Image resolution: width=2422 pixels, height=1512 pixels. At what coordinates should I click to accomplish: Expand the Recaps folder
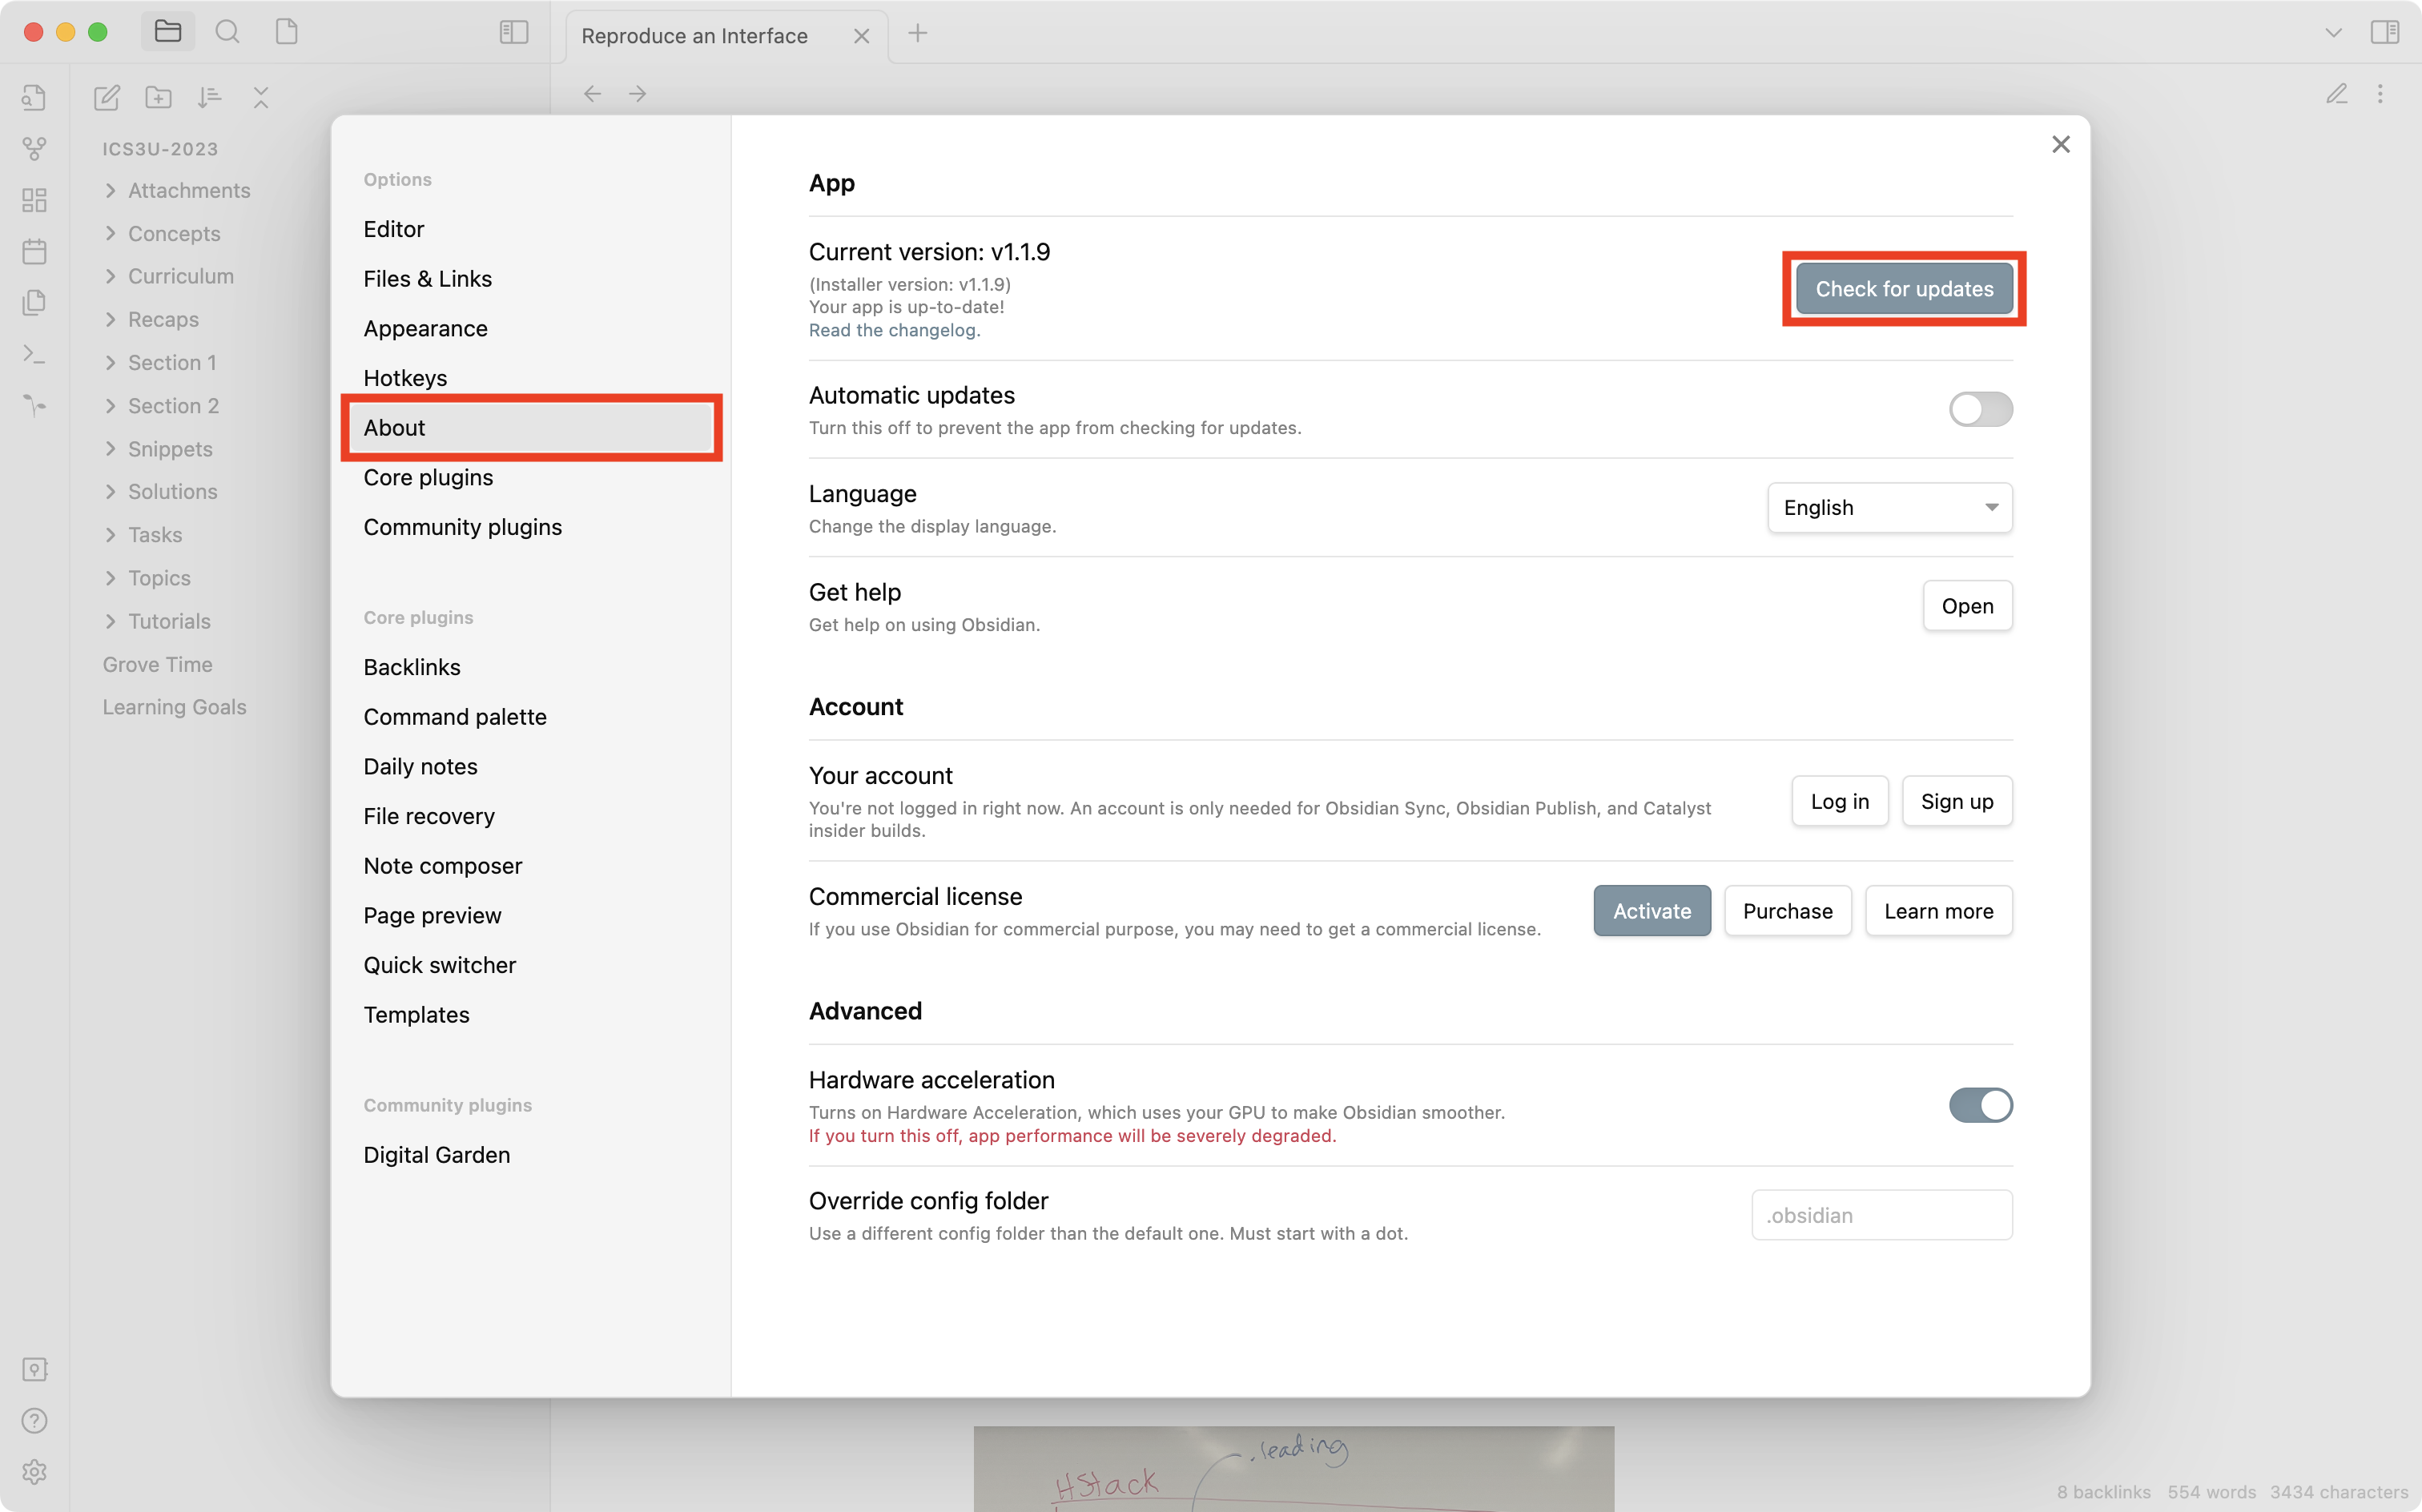(110, 319)
